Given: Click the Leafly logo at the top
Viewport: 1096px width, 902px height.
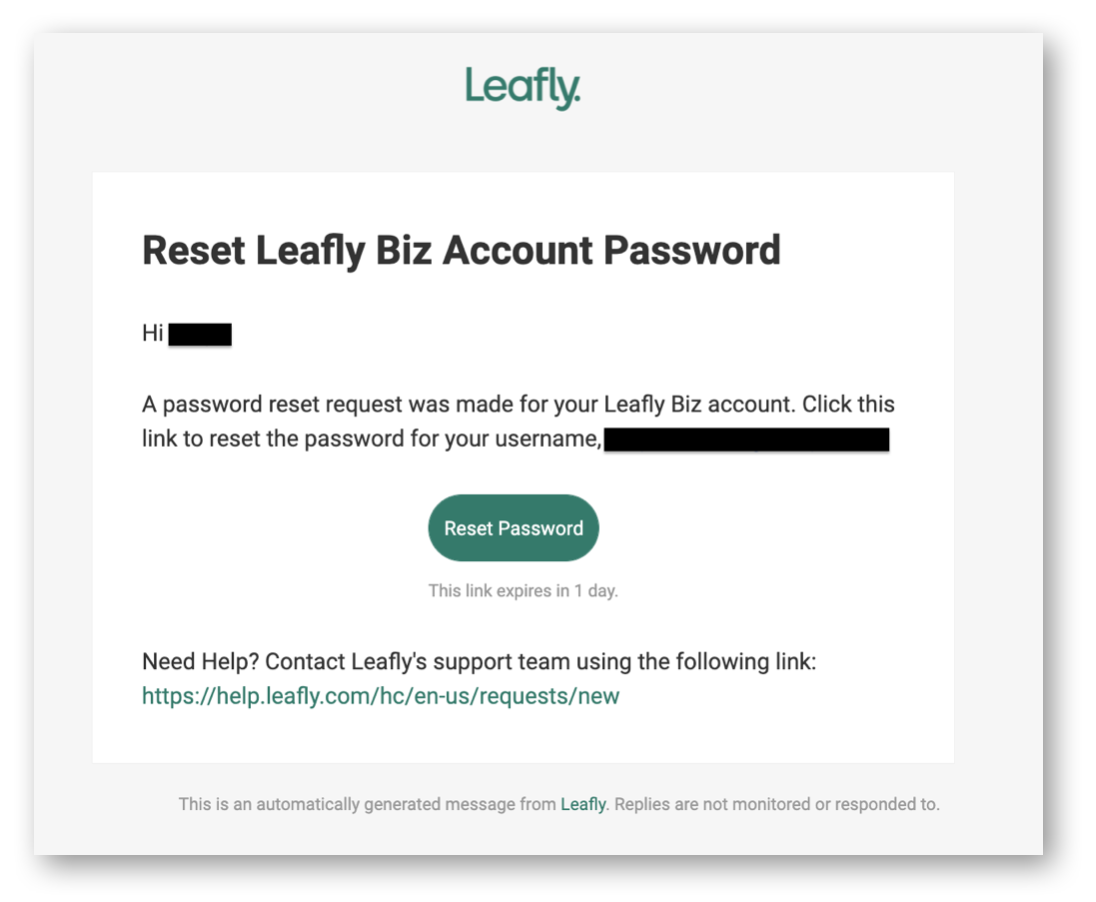Looking at the screenshot, I should tap(523, 88).
